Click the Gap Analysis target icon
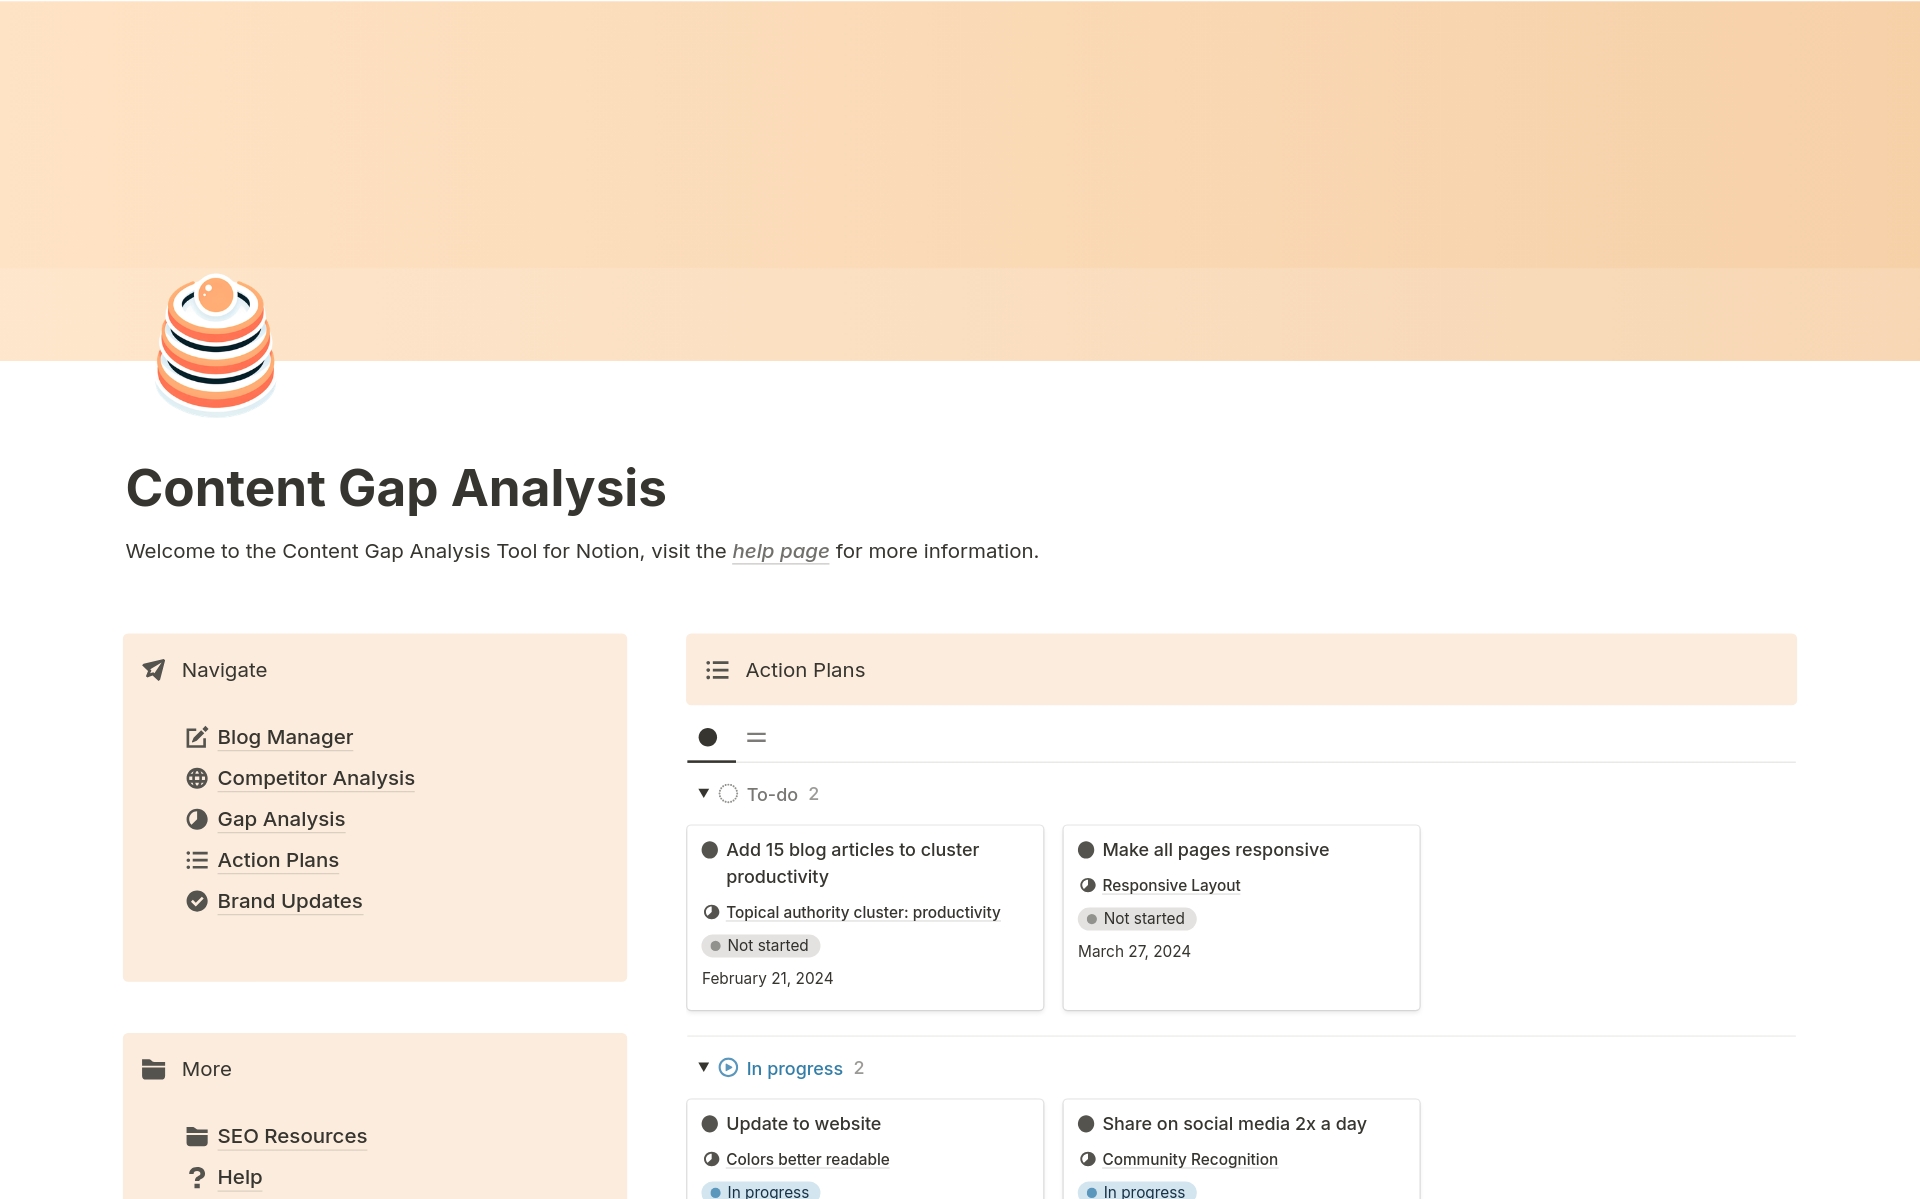The width and height of the screenshot is (1920, 1199). pyautogui.click(x=198, y=818)
